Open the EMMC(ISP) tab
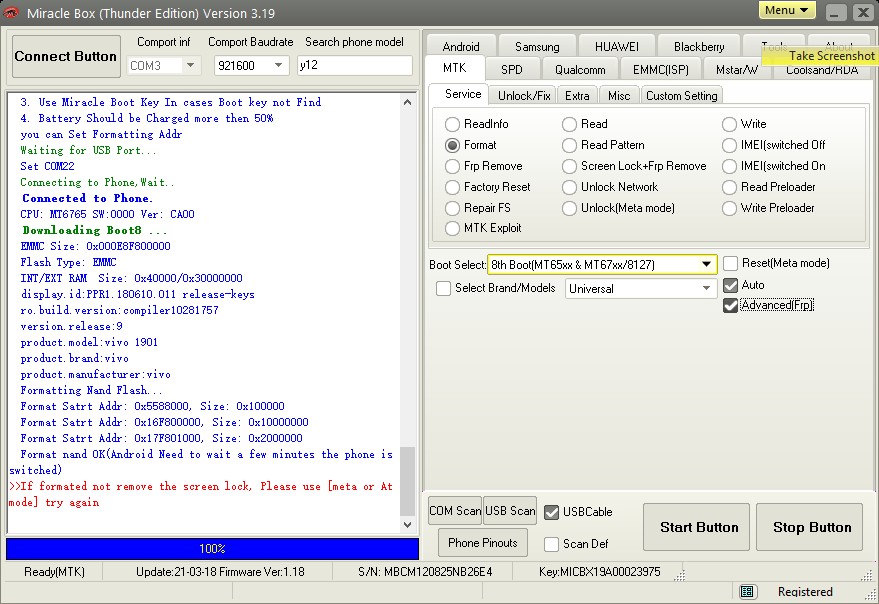 (x=660, y=70)
